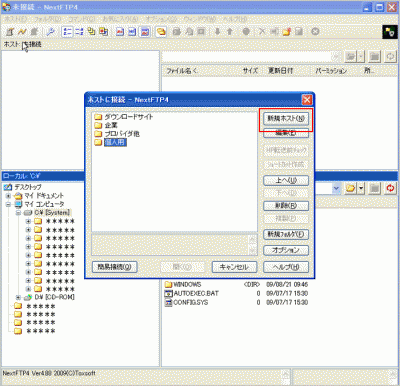Click the キャンセル button in dialog
The image size is (400, 386).
pyautogui.click(x=234, y=267)
